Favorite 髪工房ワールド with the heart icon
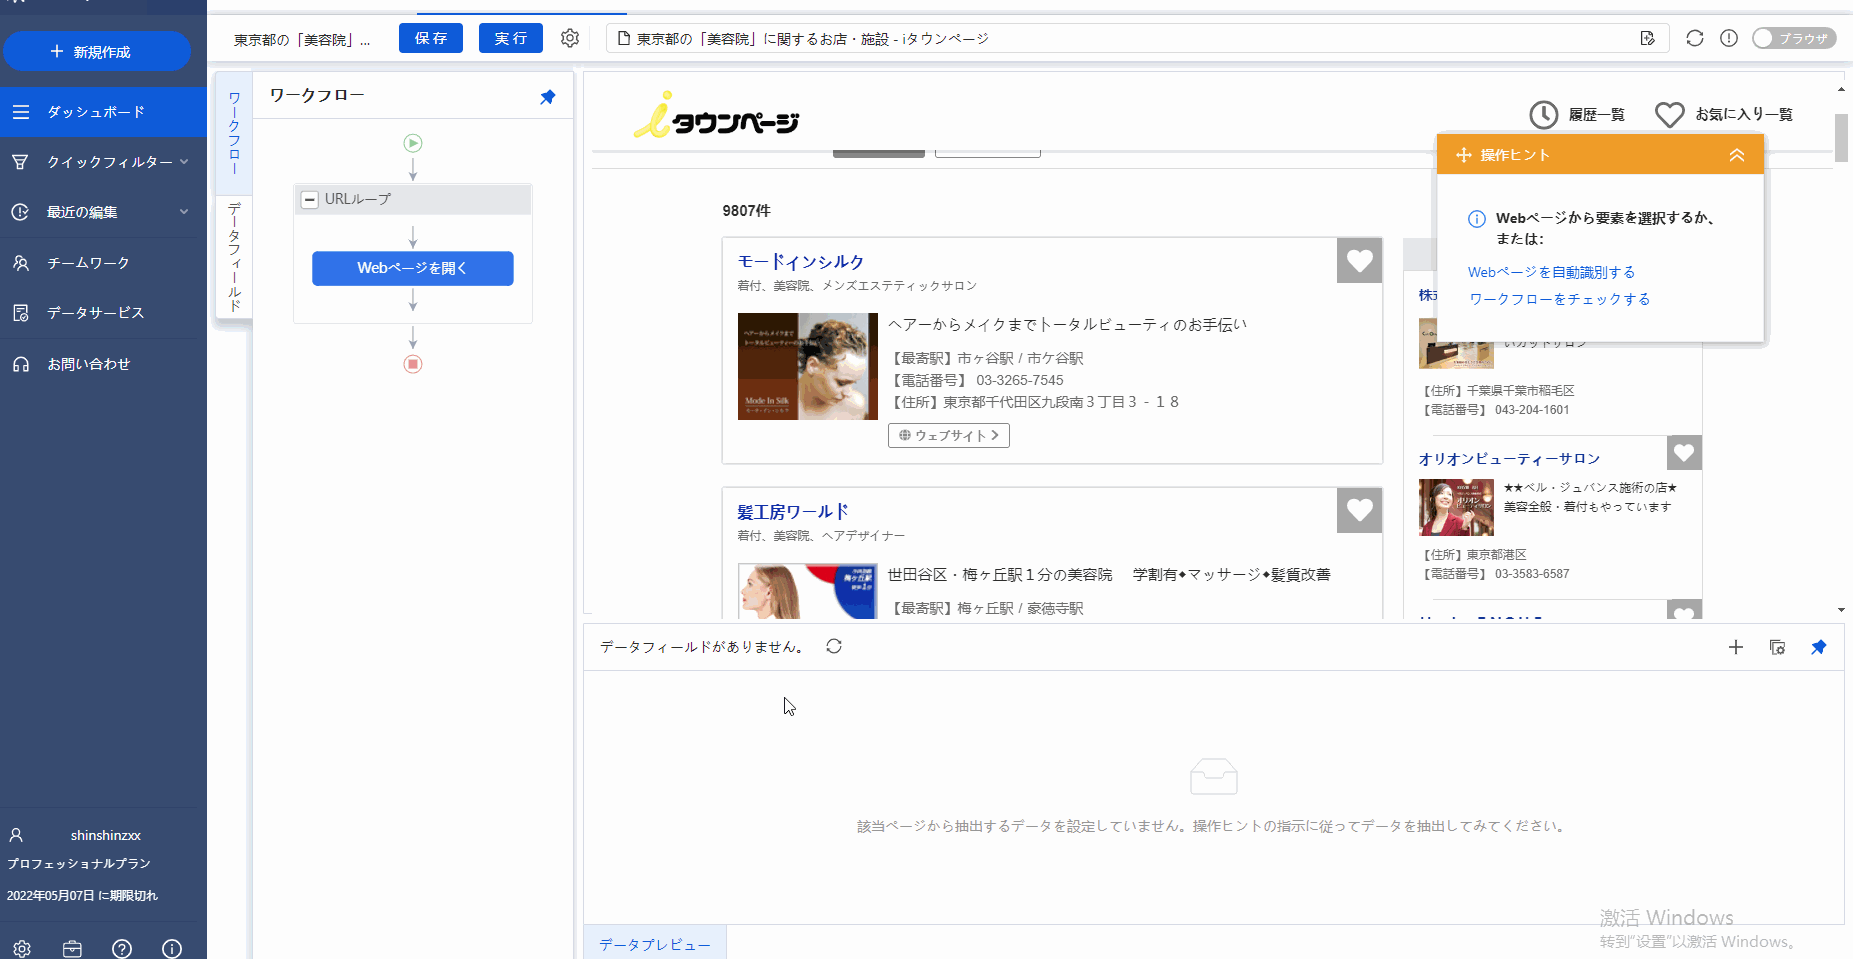1853x959 pixels. tap(1360, 511)
